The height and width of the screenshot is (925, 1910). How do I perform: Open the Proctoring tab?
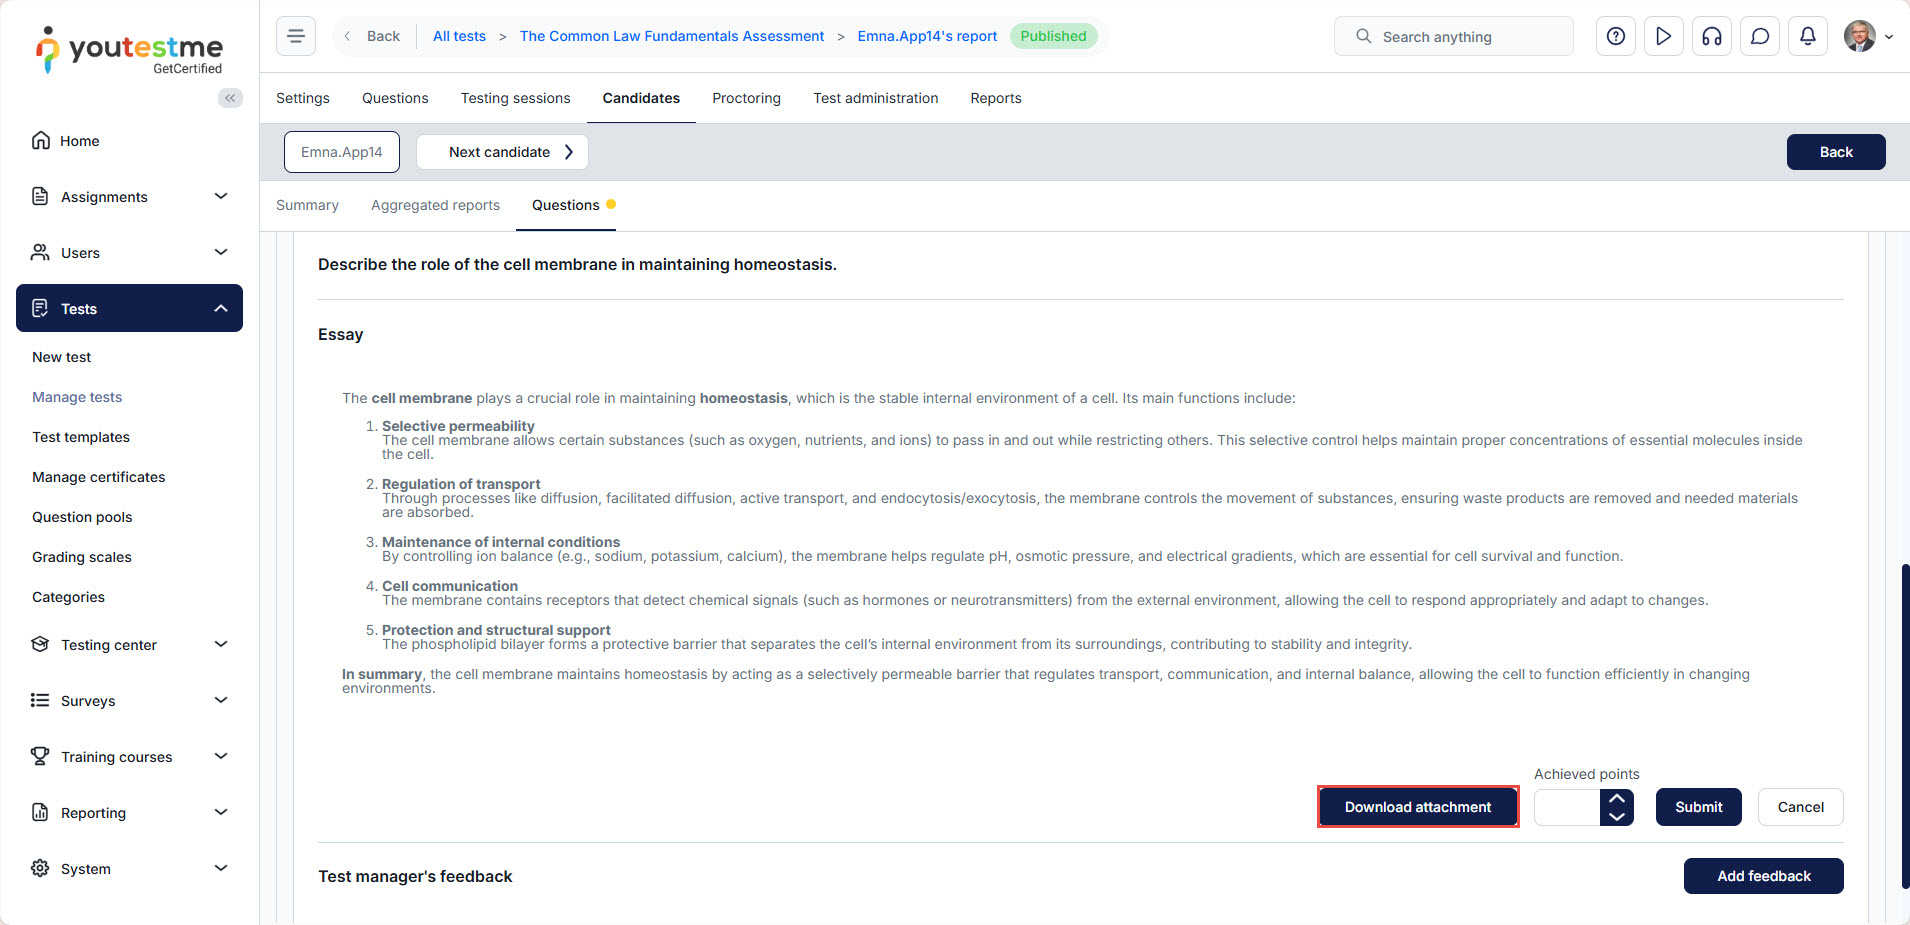pyautogui.click(x=746, y=98)
